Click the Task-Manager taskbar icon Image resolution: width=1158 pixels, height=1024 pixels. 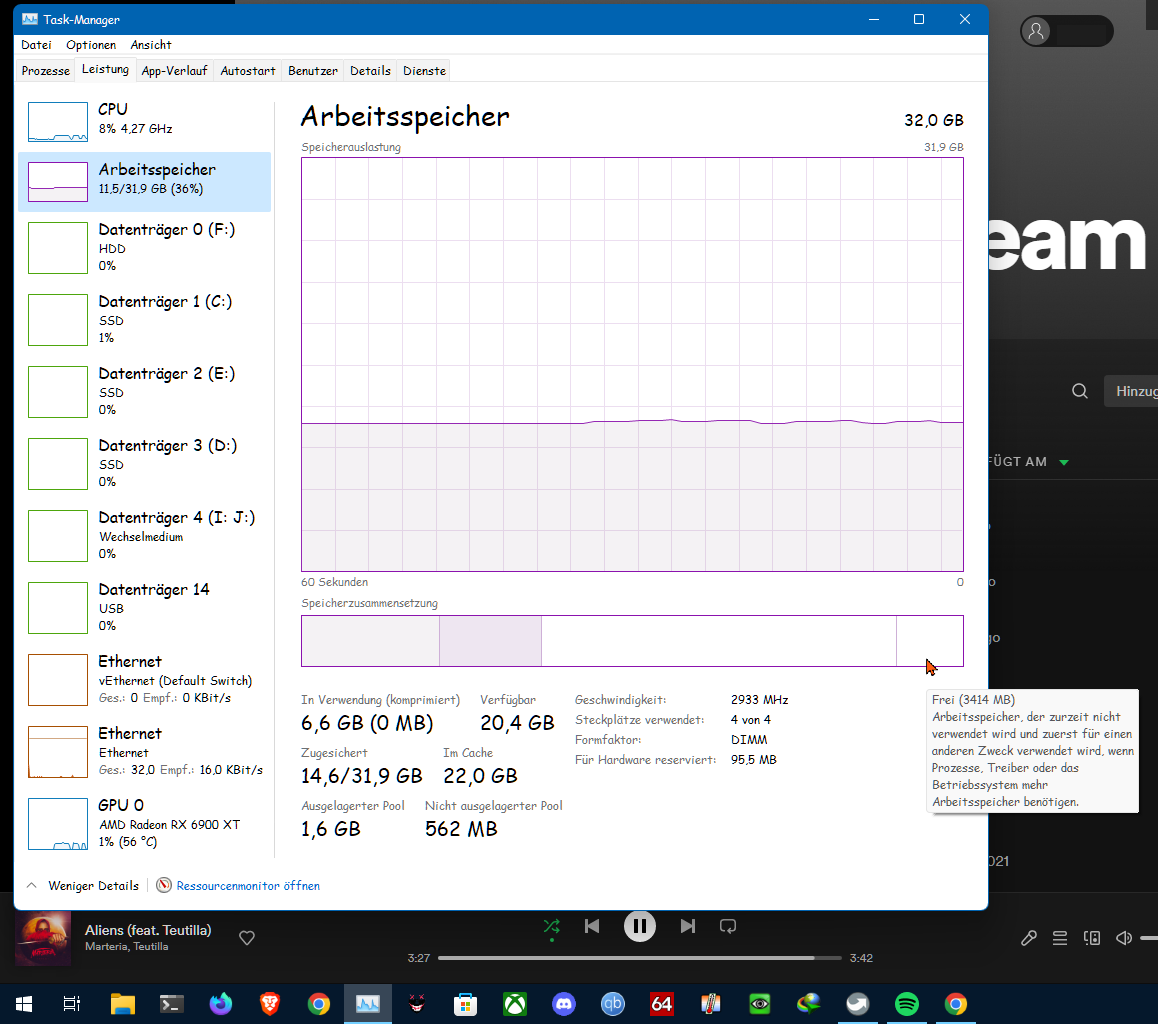368,1004
